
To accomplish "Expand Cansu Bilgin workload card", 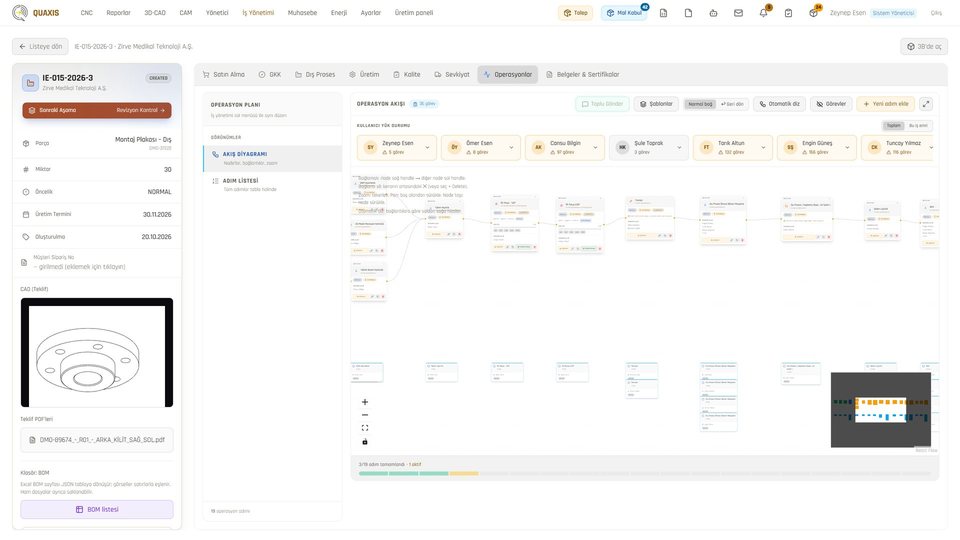I will [595, 148].
